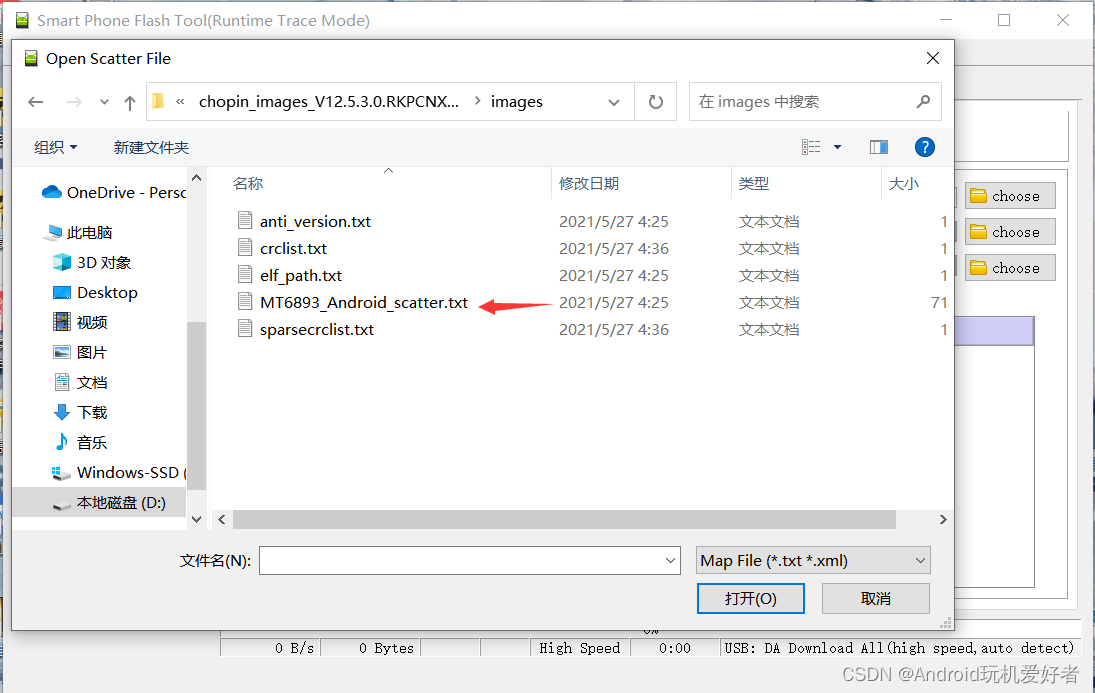Viewport: 1095px width, 693px height.
Task: Select sparsecrclist.txt file
Action: pos(317,330)
